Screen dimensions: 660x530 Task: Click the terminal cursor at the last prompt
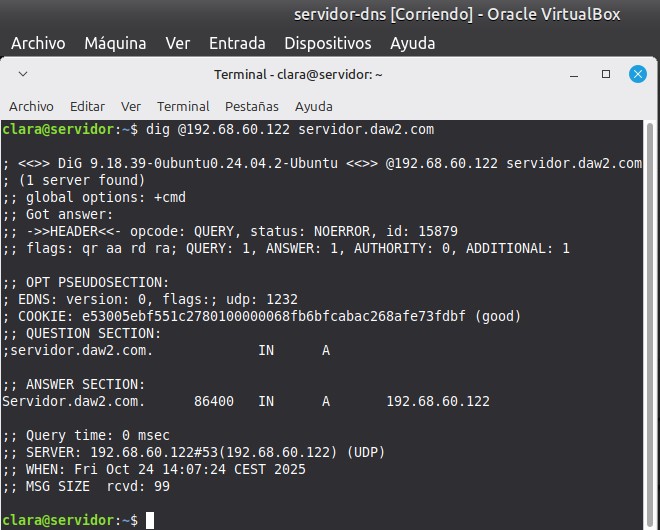(149, 520)
